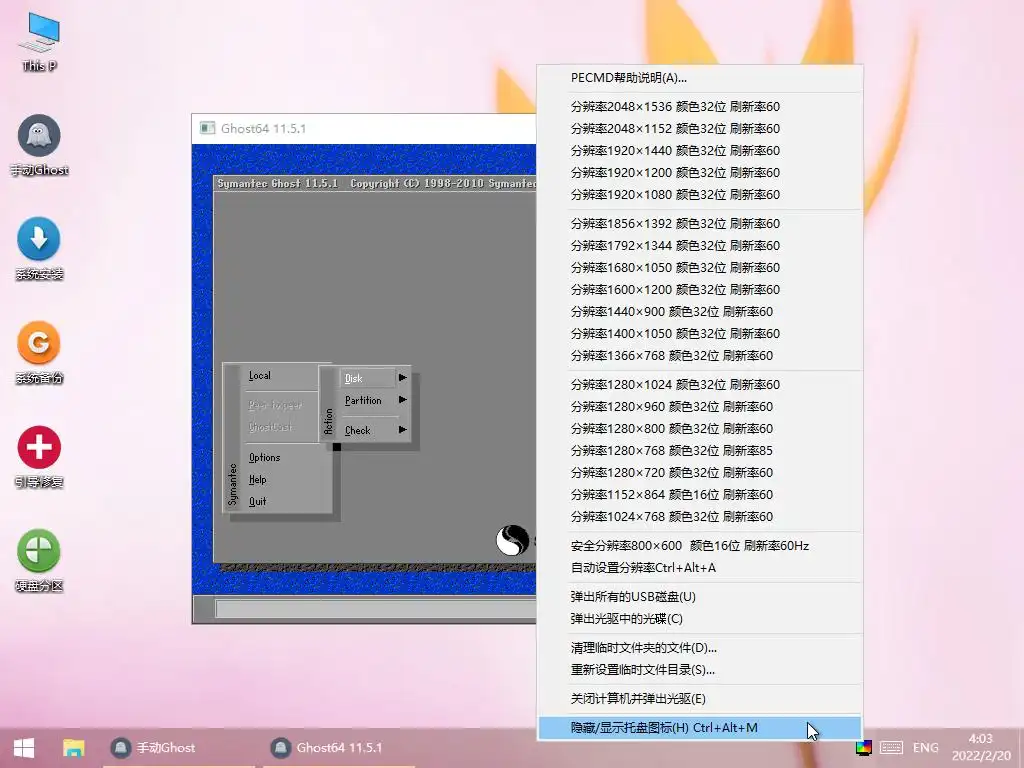1024x768 pixels.
Task: Choose 分辨率1400×1050 menu item
Action: coord(699,334)
